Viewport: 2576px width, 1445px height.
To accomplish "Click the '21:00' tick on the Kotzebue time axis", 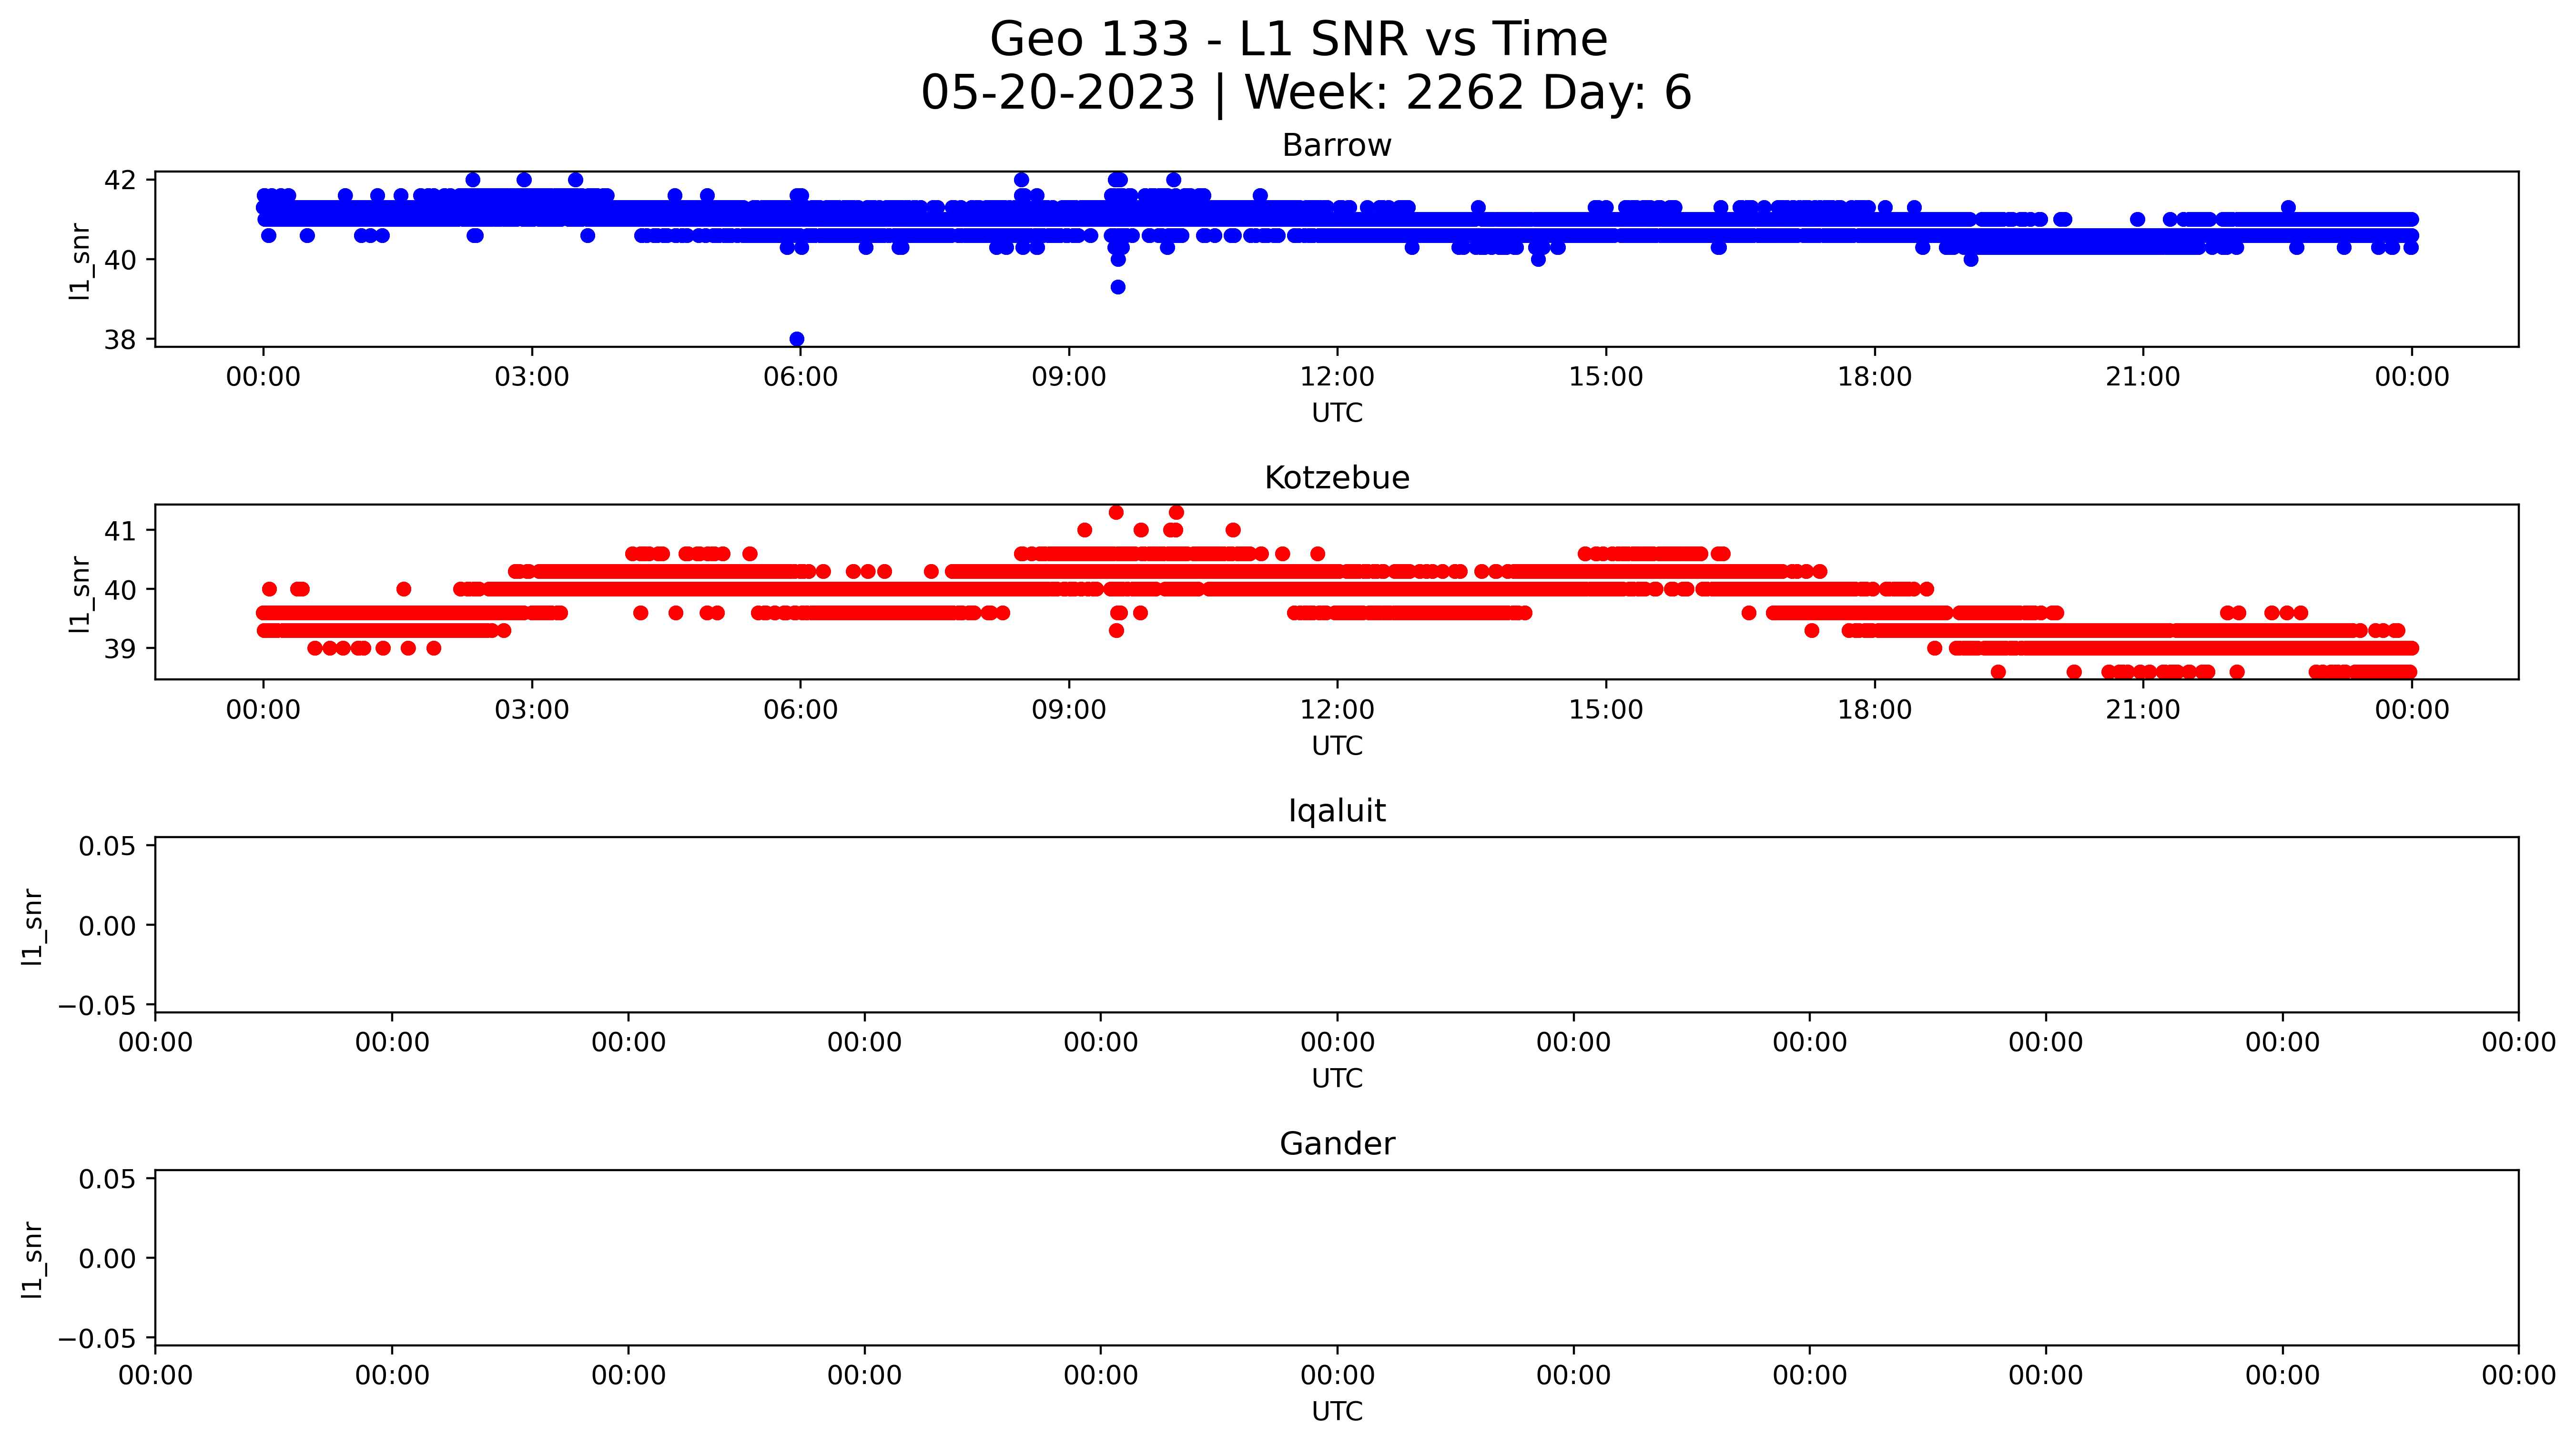I will (x=2143, y=710).
